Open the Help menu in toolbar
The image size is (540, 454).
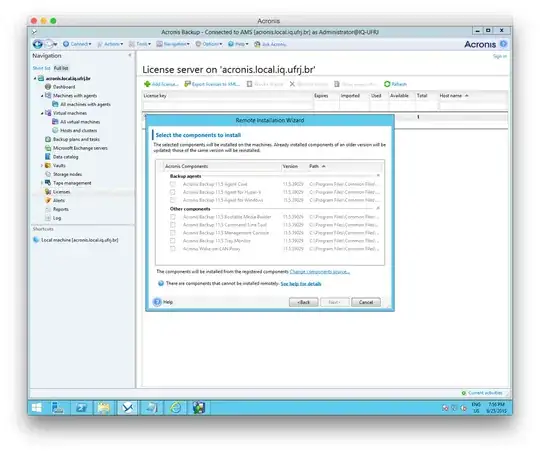click(238, 44)
